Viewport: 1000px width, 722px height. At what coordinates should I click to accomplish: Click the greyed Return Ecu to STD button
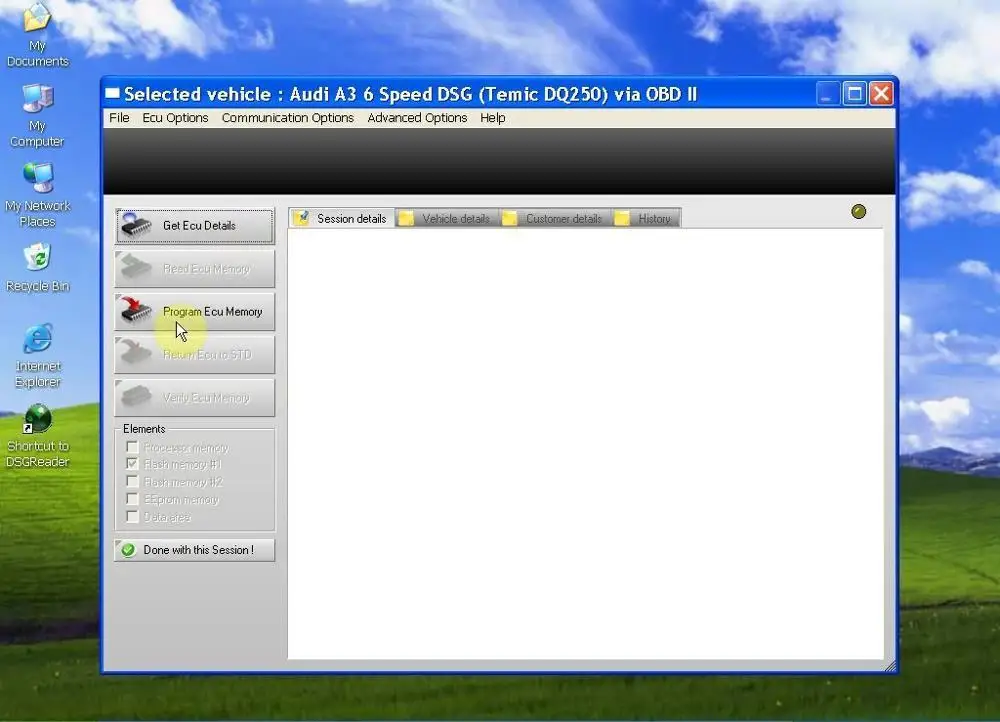click(x=195, y=355)
